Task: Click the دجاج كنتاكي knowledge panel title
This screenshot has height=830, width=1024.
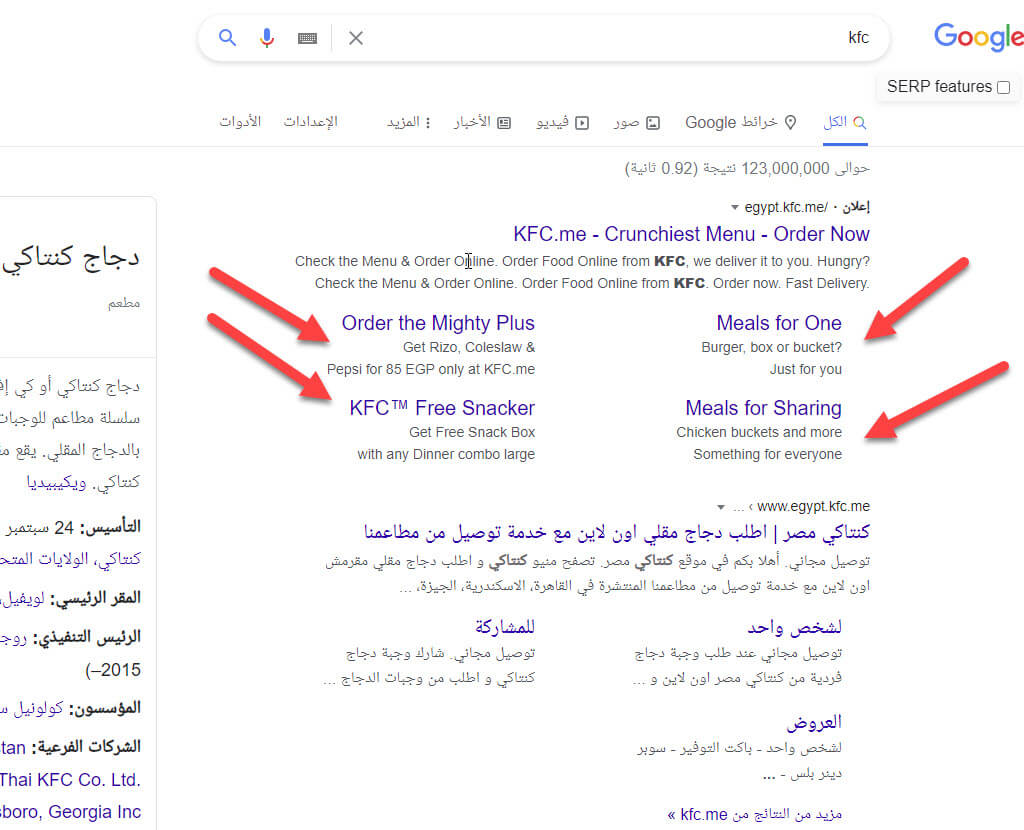Action: click(x=71, y=257)
